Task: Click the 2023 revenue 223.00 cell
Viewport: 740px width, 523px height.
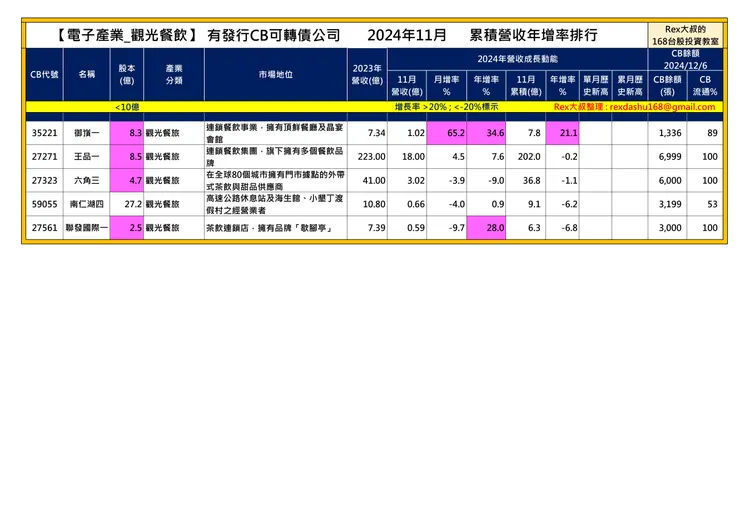Action: pyautogui.click(x=367, y=156)
